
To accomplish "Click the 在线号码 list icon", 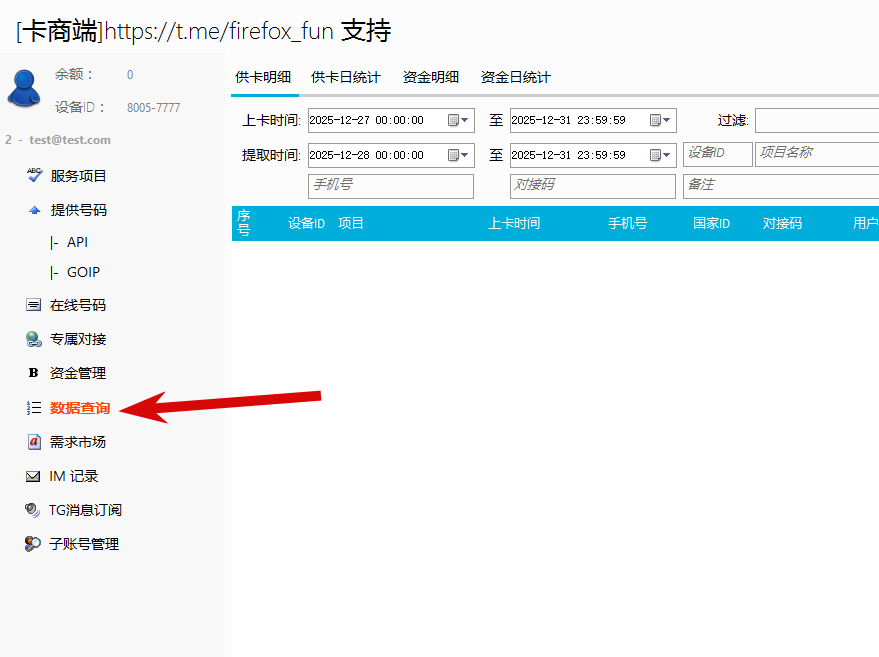I will [34, 305].
